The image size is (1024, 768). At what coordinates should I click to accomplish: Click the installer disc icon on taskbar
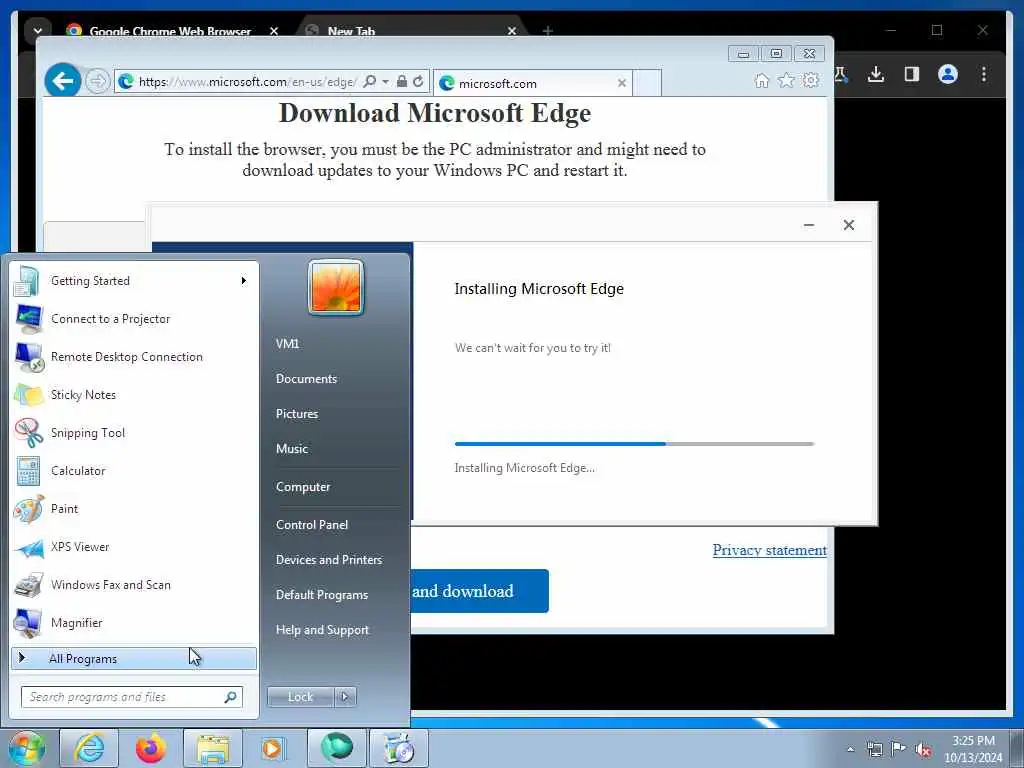[x=399, y=748]
